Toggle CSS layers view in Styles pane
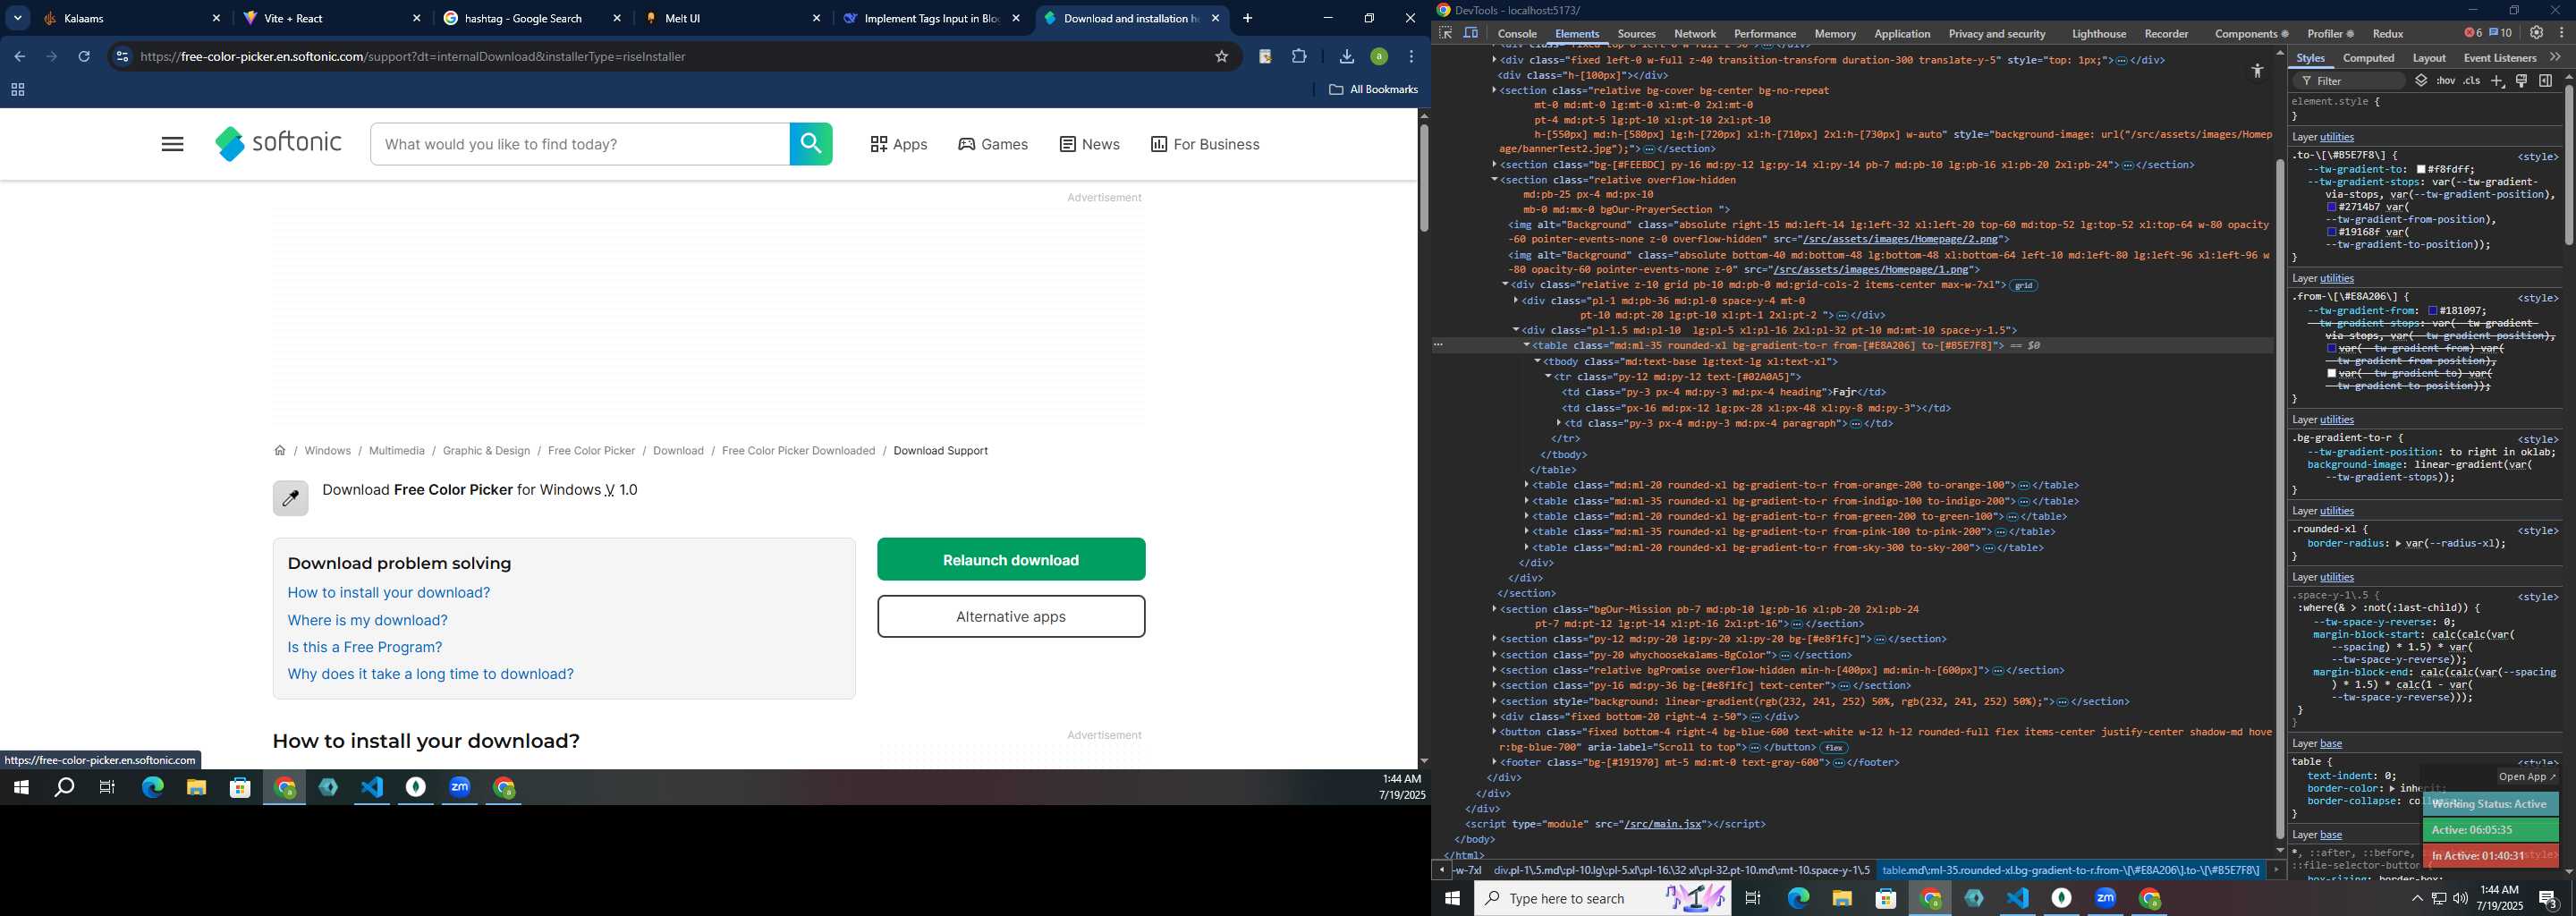The width and height of the screenshot is (2576, 916). coord(2421,81)
